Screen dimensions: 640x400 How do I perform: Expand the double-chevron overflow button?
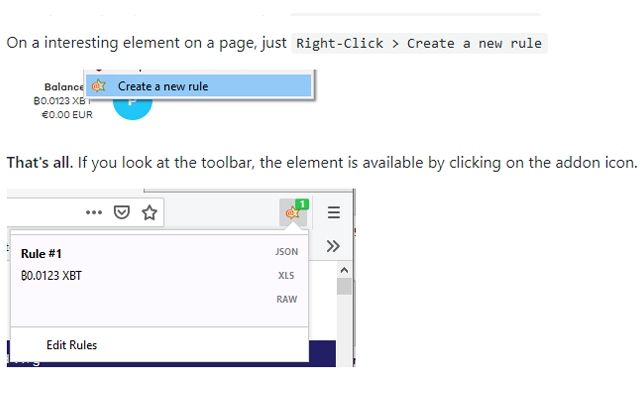coord(334,246)
